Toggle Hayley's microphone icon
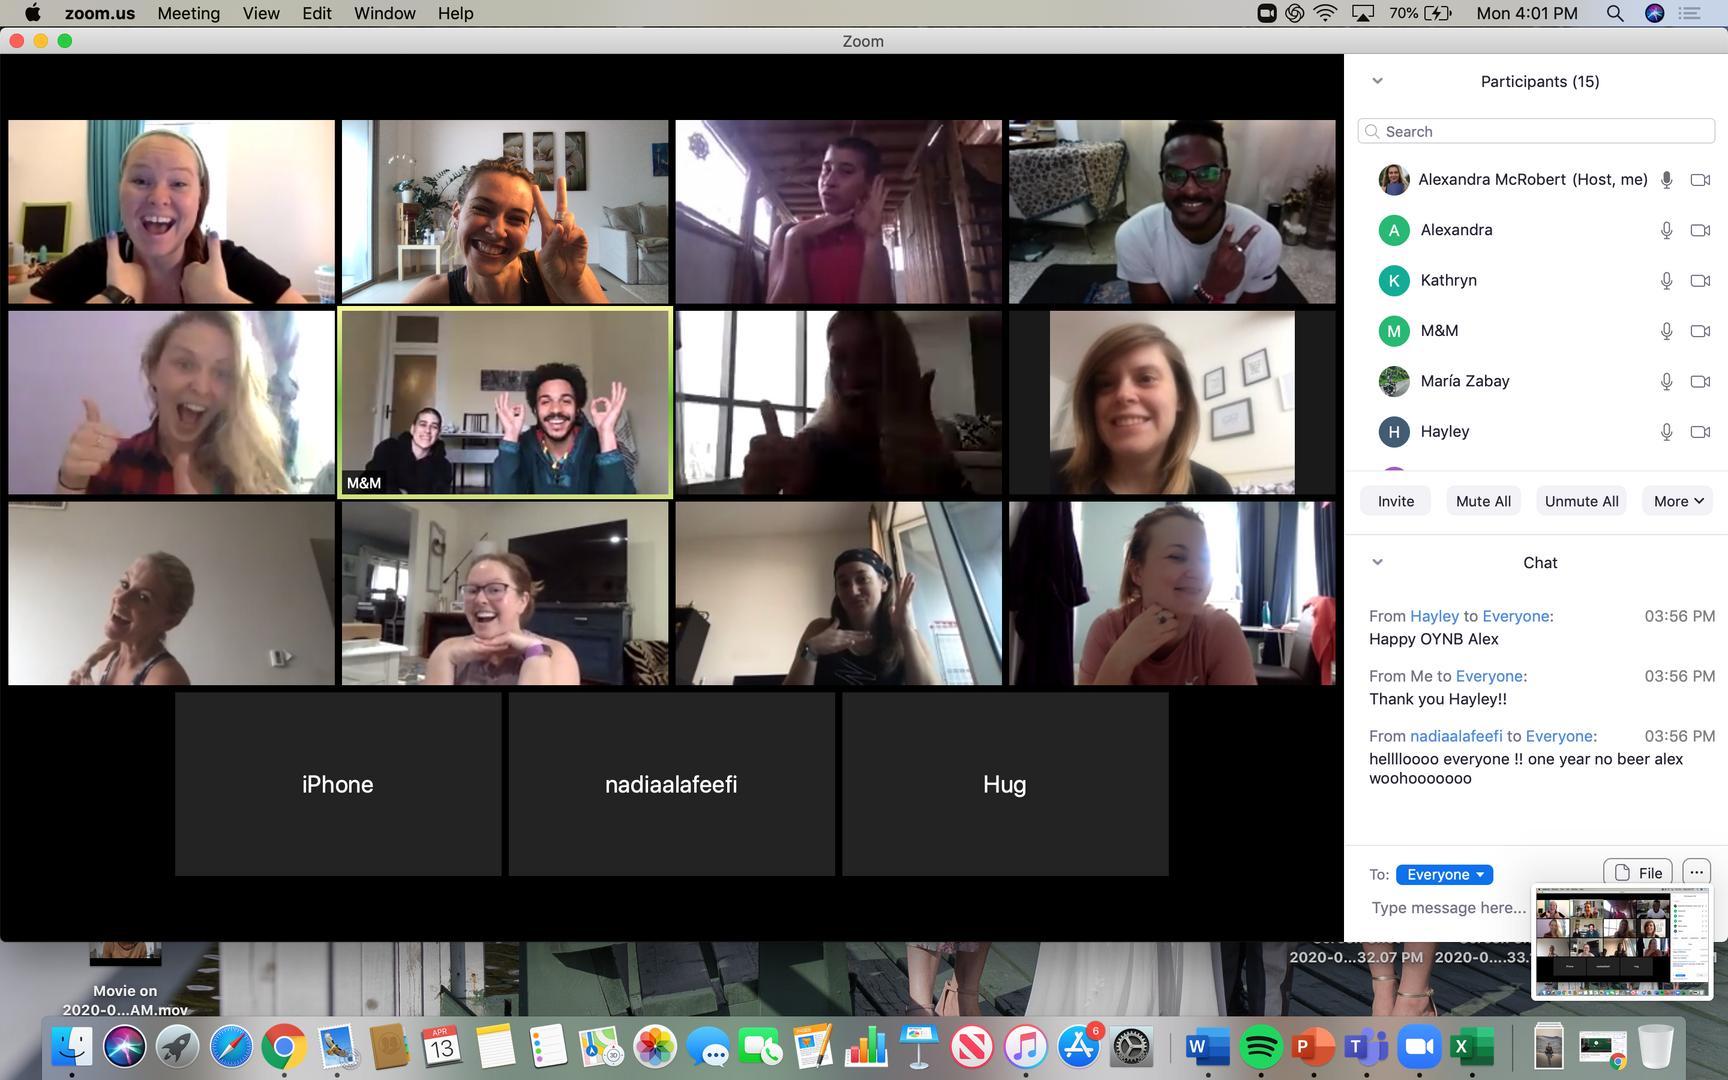 click(x=1666, y=432)
